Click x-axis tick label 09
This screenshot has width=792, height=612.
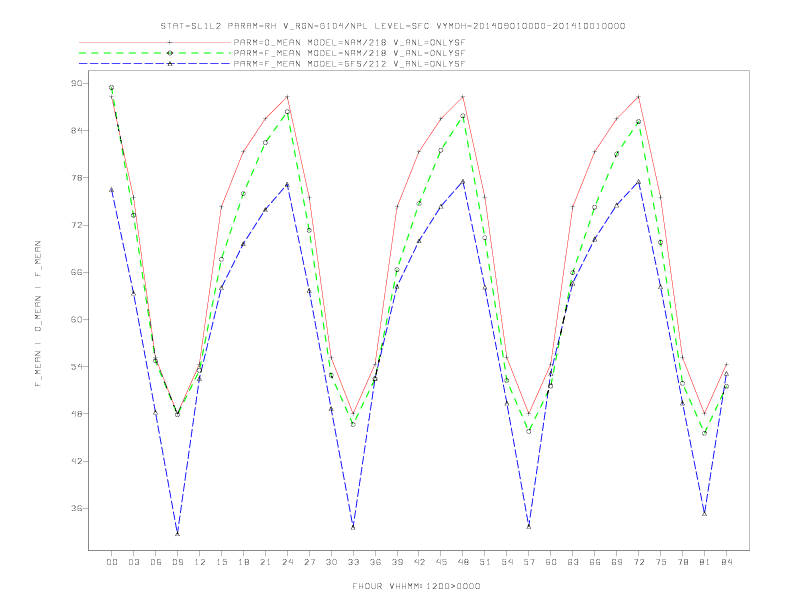click(177, 562)
